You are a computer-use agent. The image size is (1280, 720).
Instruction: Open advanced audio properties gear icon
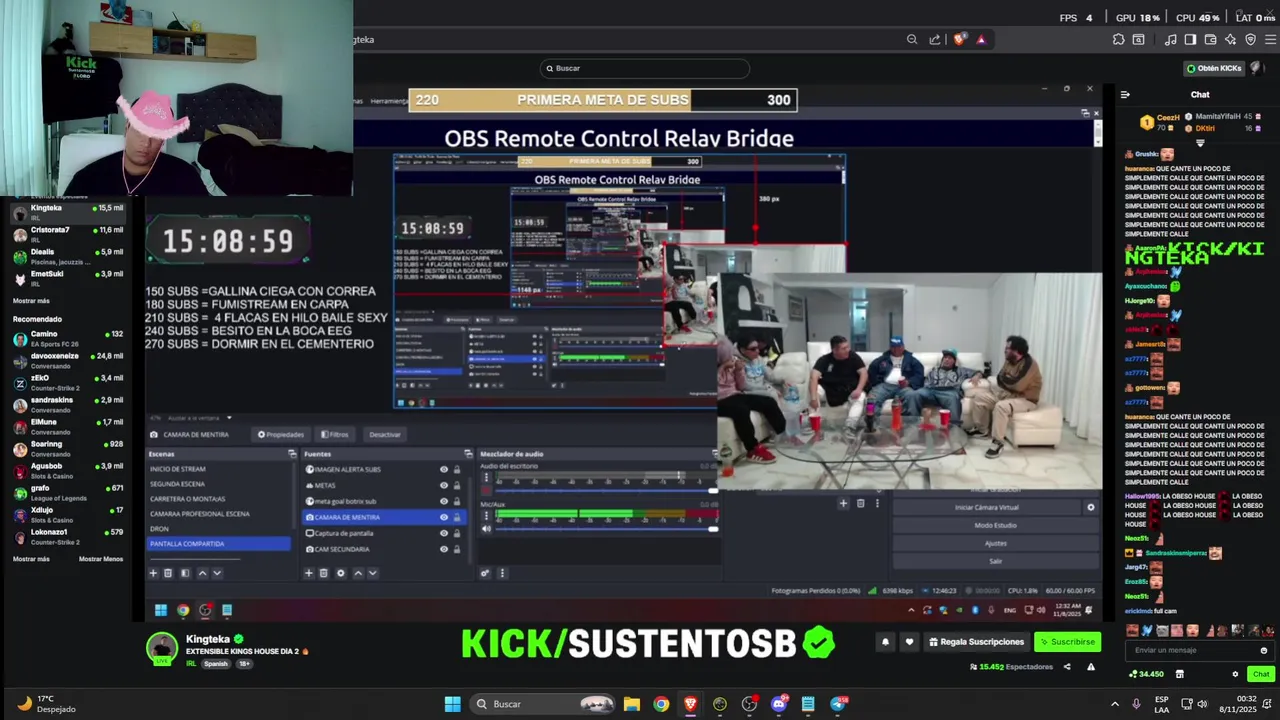coord(485,573)
